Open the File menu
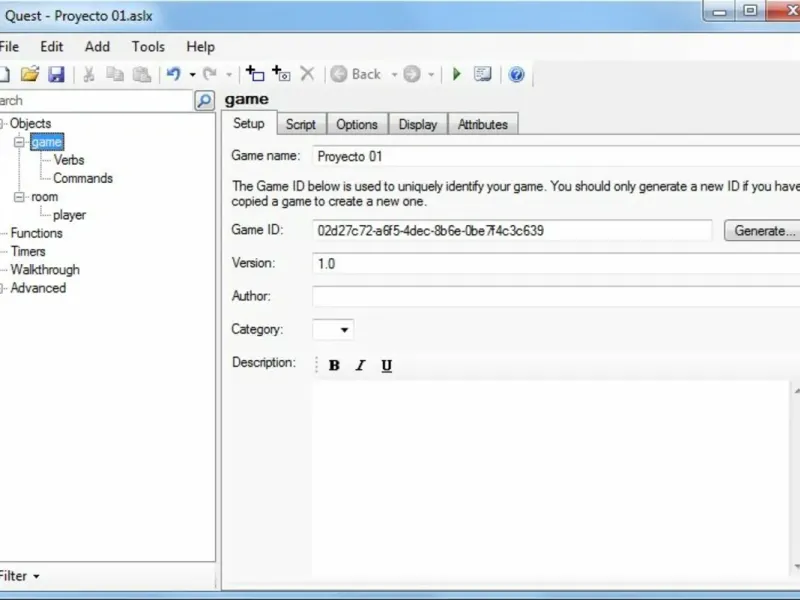800x600 pixels. (x=9, y=47)
